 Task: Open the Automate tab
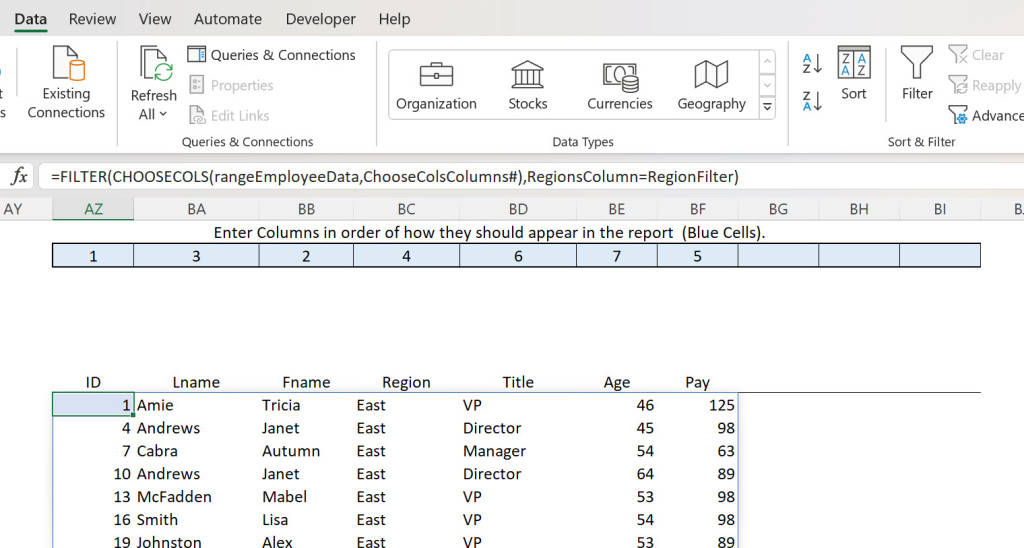pyautogui.click(x=228, y=19)
